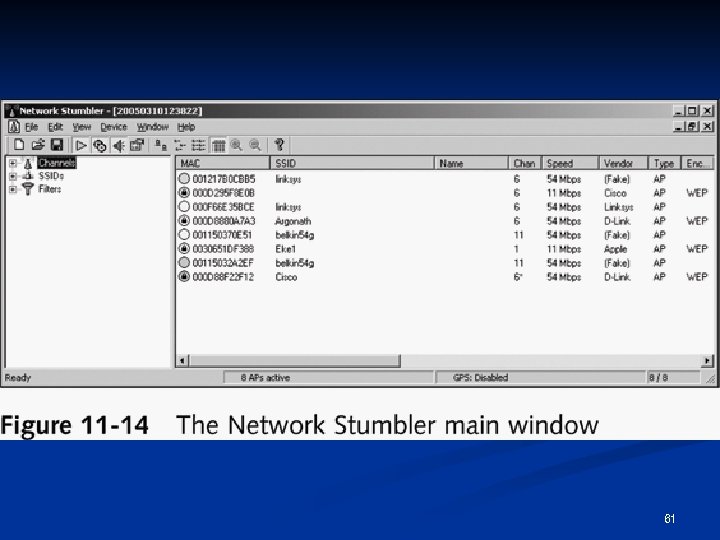Click the Help question mark icon
The height and width of the screenshot is (540, 720).
[x=279, y=145]
